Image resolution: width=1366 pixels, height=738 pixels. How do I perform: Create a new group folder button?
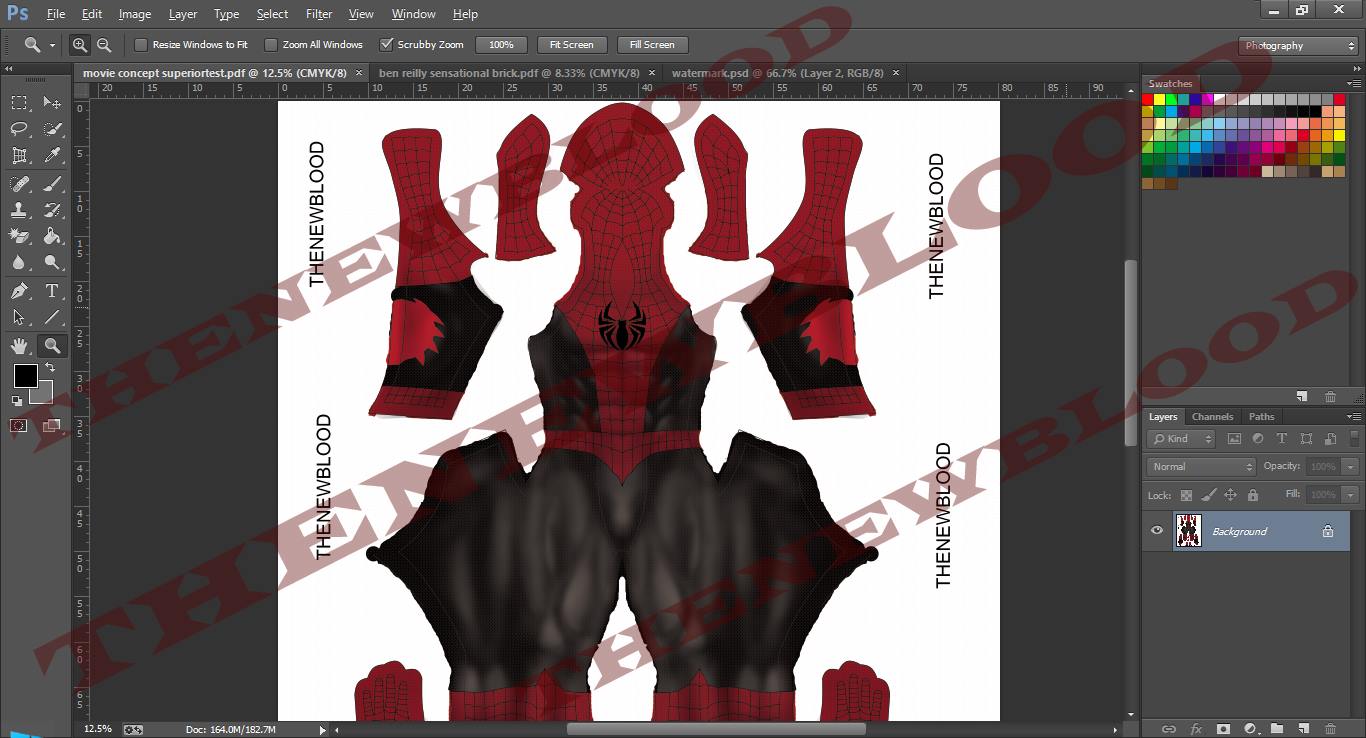click(1277, 729)
